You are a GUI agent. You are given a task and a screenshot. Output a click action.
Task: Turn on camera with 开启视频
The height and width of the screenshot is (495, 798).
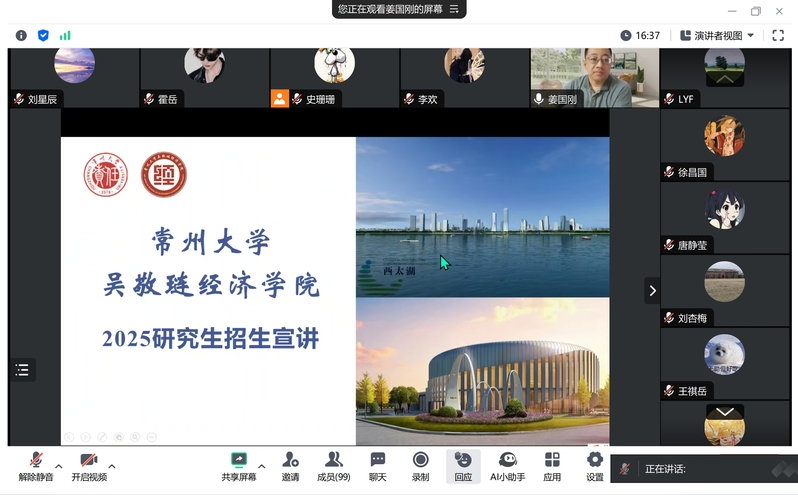pos(89,466)
